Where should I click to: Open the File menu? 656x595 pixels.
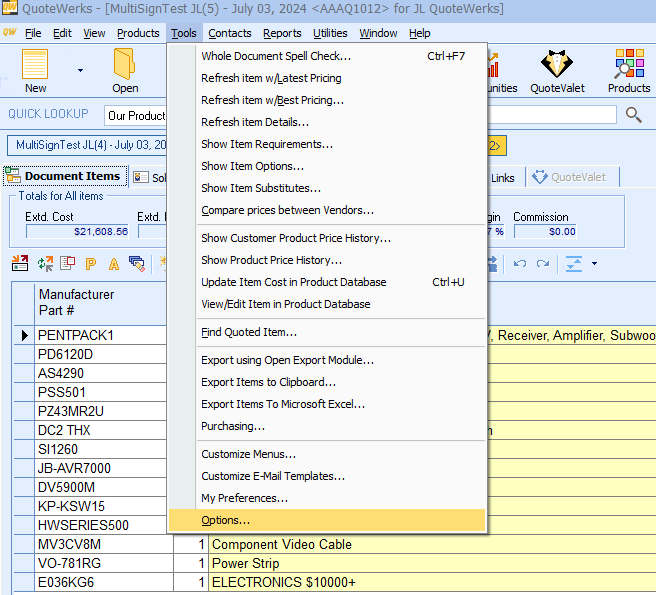point(33,33)
